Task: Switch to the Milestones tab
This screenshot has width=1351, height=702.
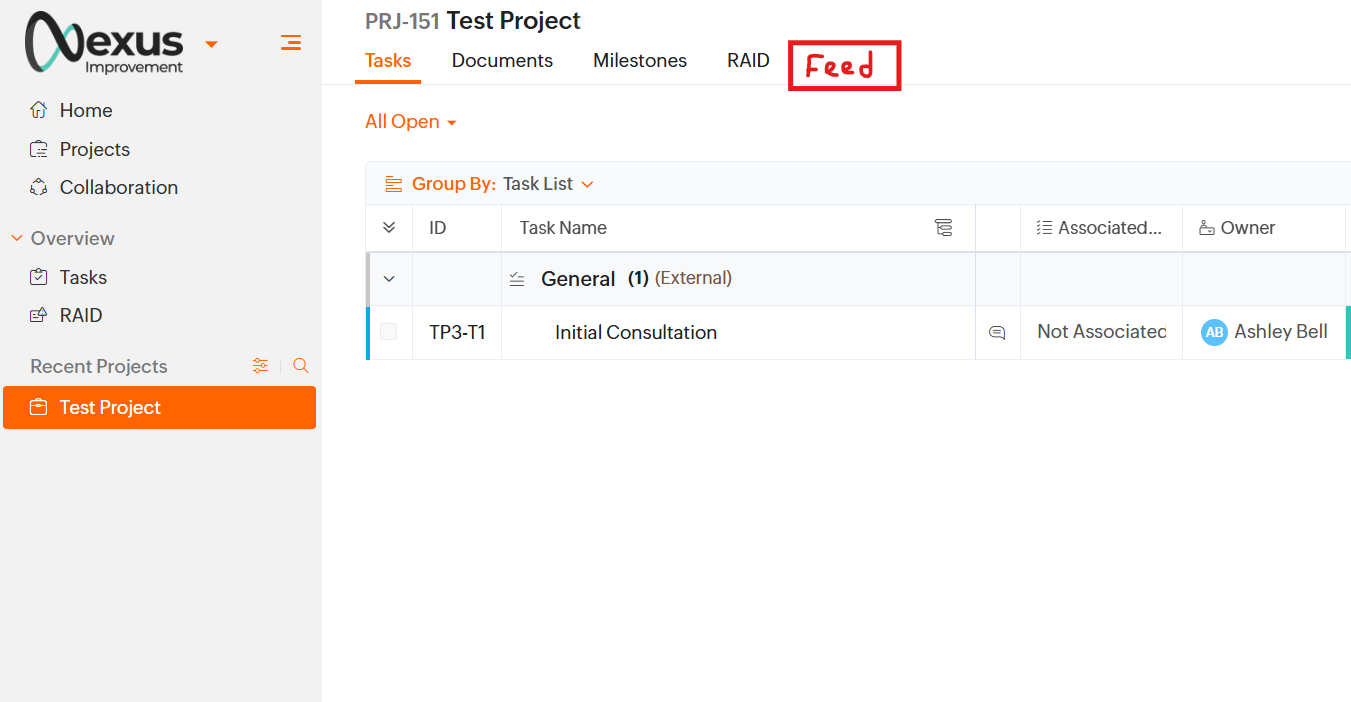Action: (640, 61)
